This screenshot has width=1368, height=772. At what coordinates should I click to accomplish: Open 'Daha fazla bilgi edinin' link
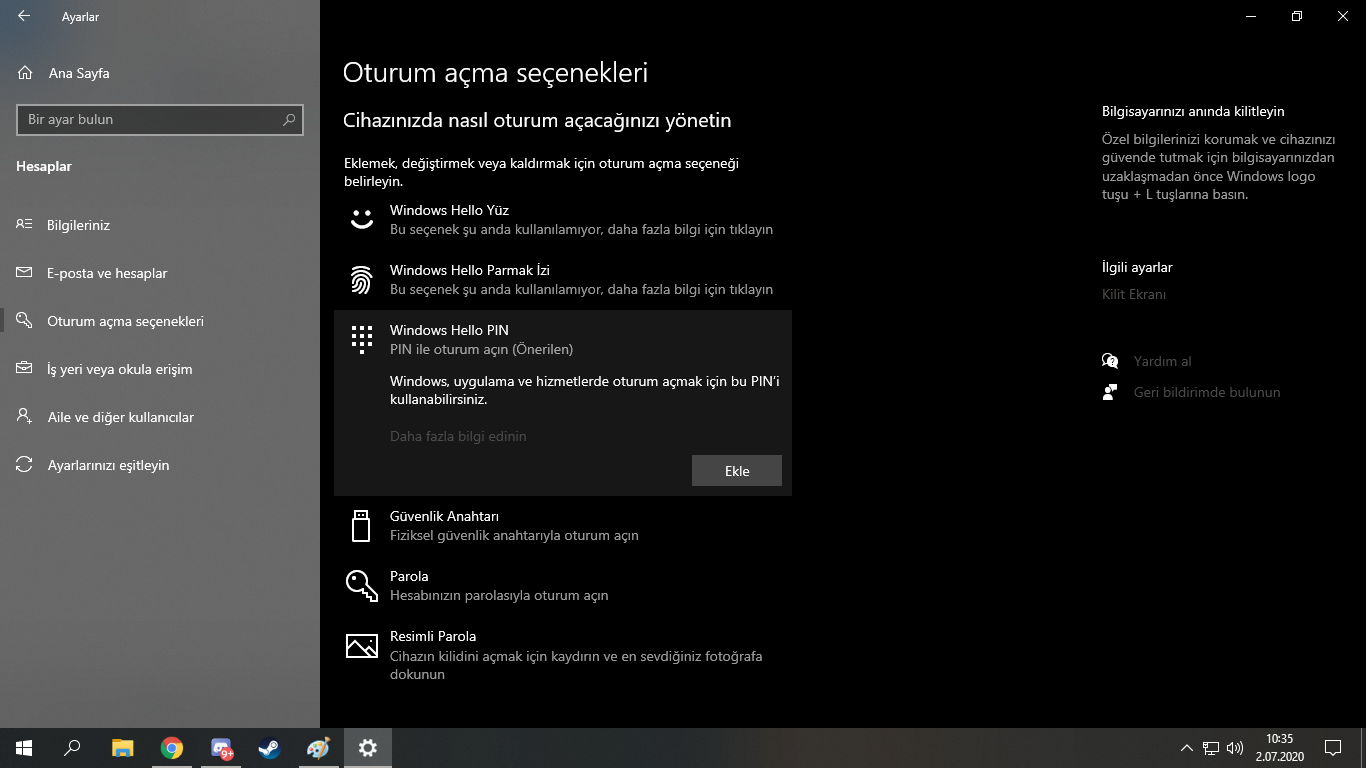458,436
